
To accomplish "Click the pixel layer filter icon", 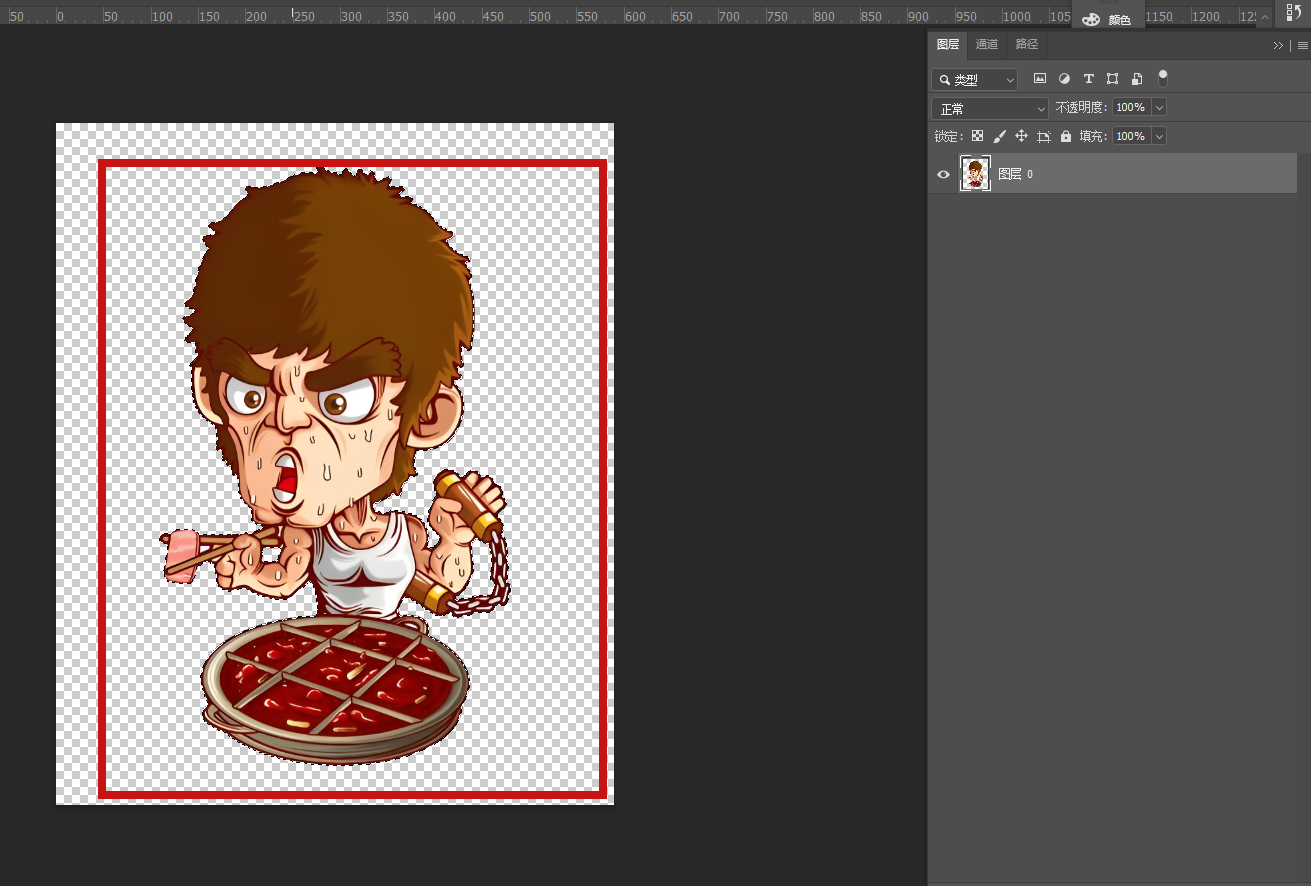I will click(x=1040, y=79).
